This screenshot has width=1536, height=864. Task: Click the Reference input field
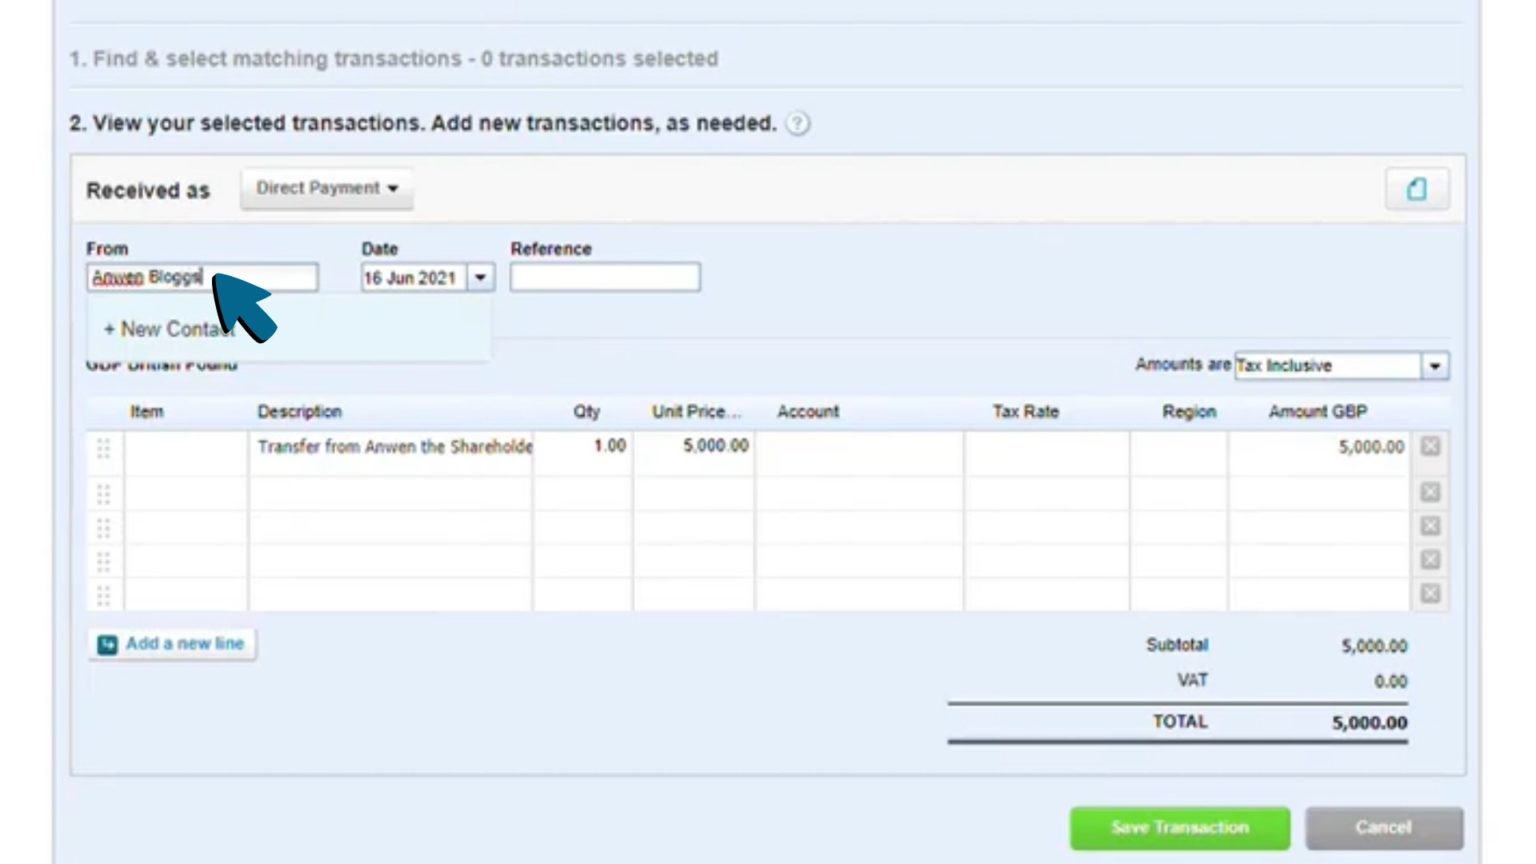pos(604,277)
